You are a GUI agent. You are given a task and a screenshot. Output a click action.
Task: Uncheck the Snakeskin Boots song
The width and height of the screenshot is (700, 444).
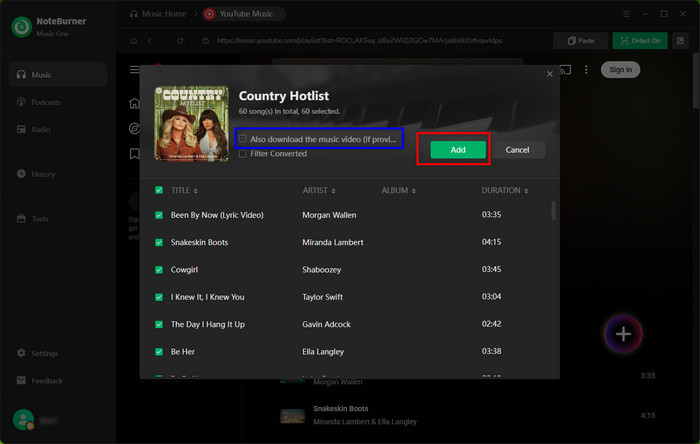coord(159,242)
